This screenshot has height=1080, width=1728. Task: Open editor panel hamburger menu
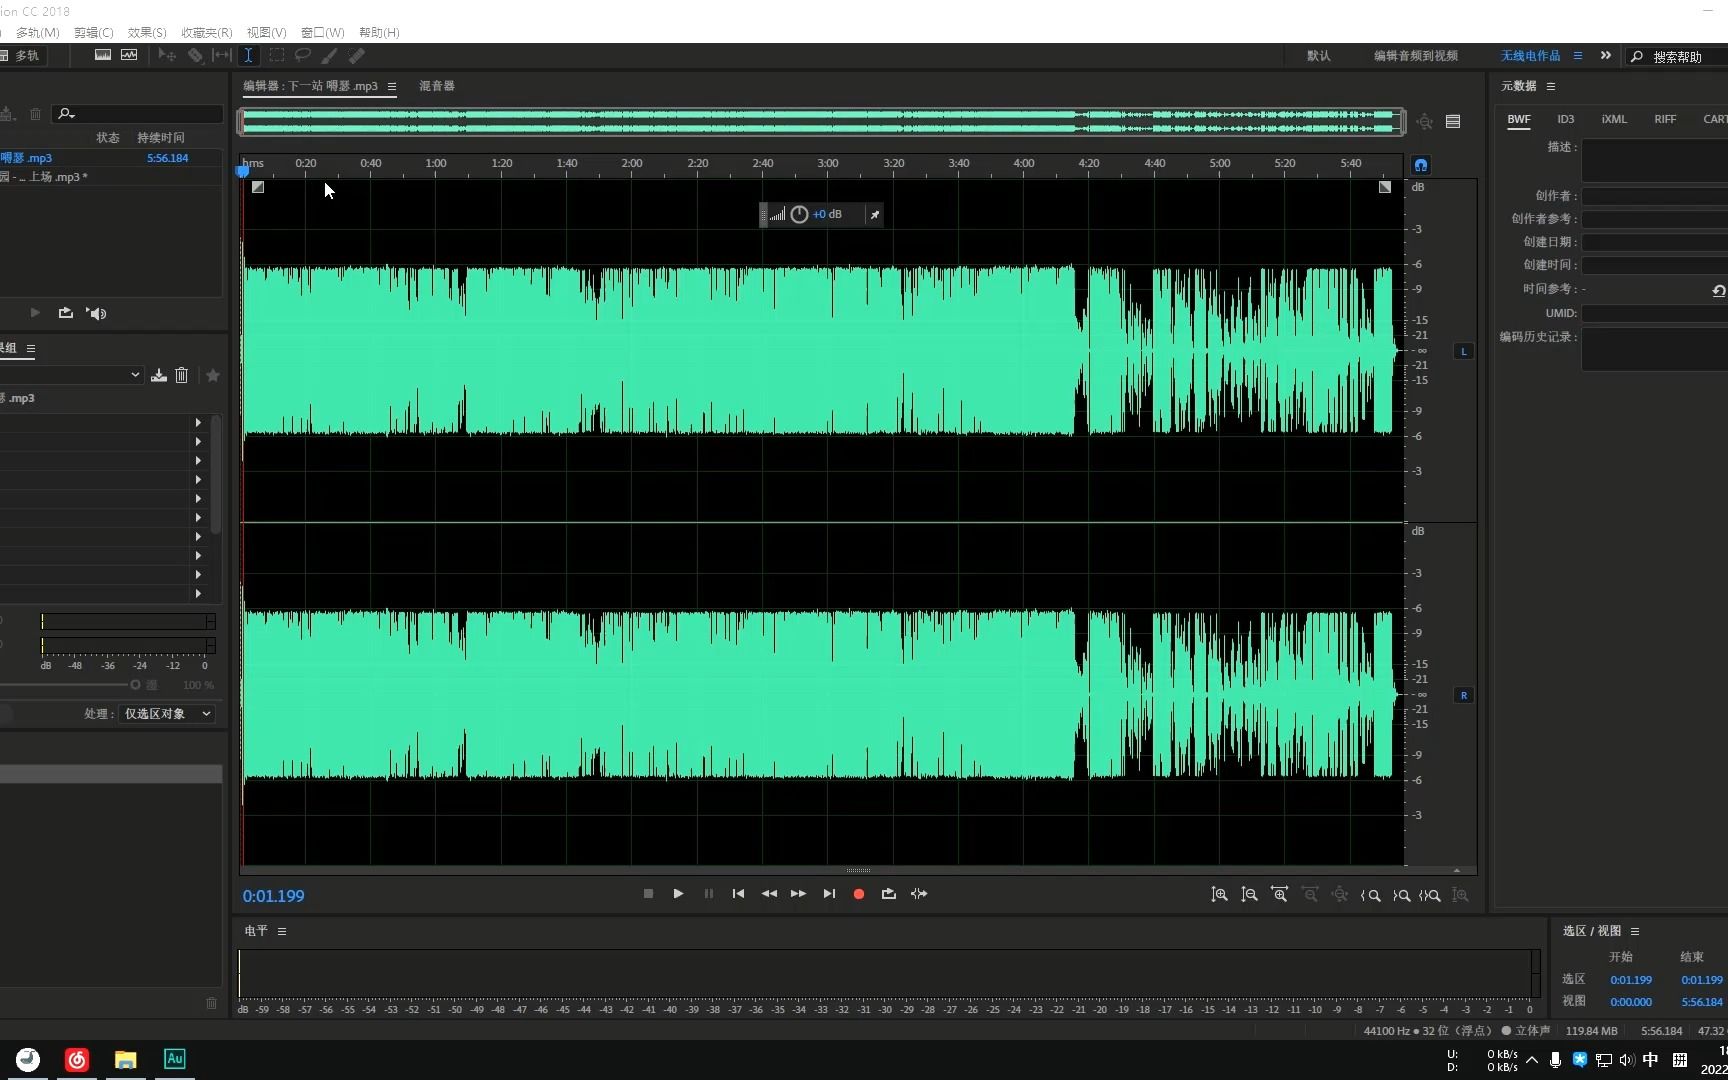pyautogui.click(x=392, y=87)
